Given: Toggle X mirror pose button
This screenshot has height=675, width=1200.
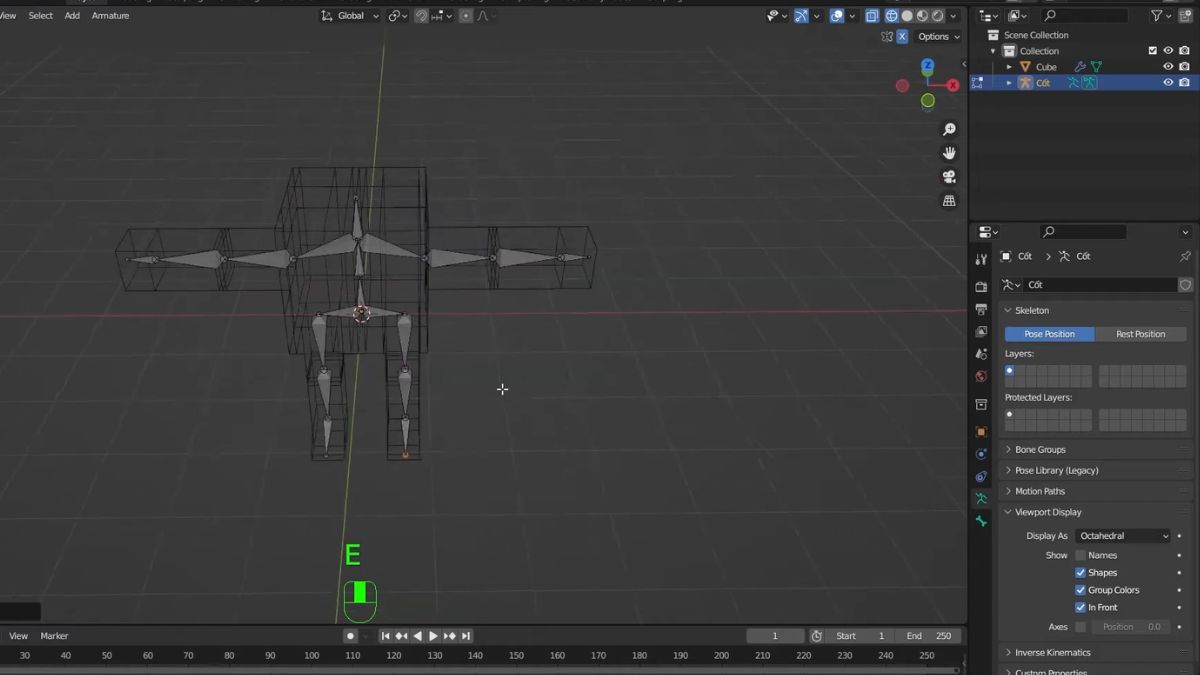Looking at the screenshot, I should point(902,36).
